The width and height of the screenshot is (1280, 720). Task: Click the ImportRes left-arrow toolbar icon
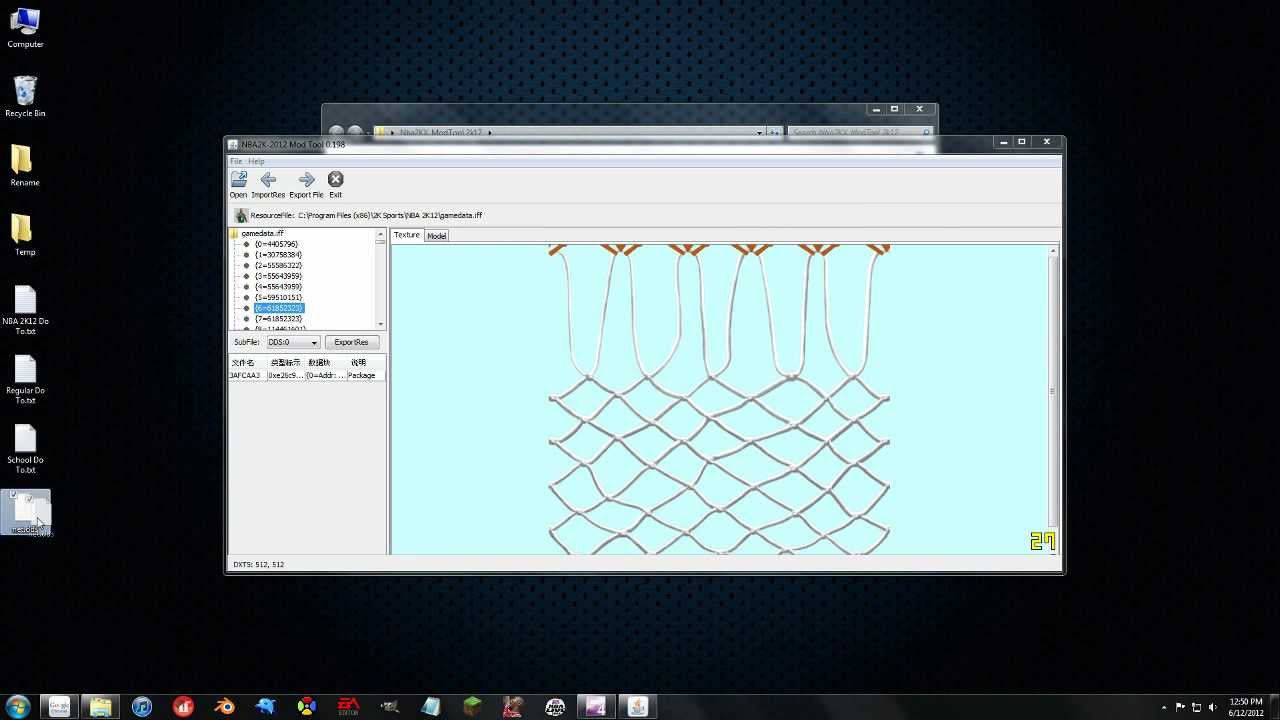pyautogui.click(x=268, y=179)
